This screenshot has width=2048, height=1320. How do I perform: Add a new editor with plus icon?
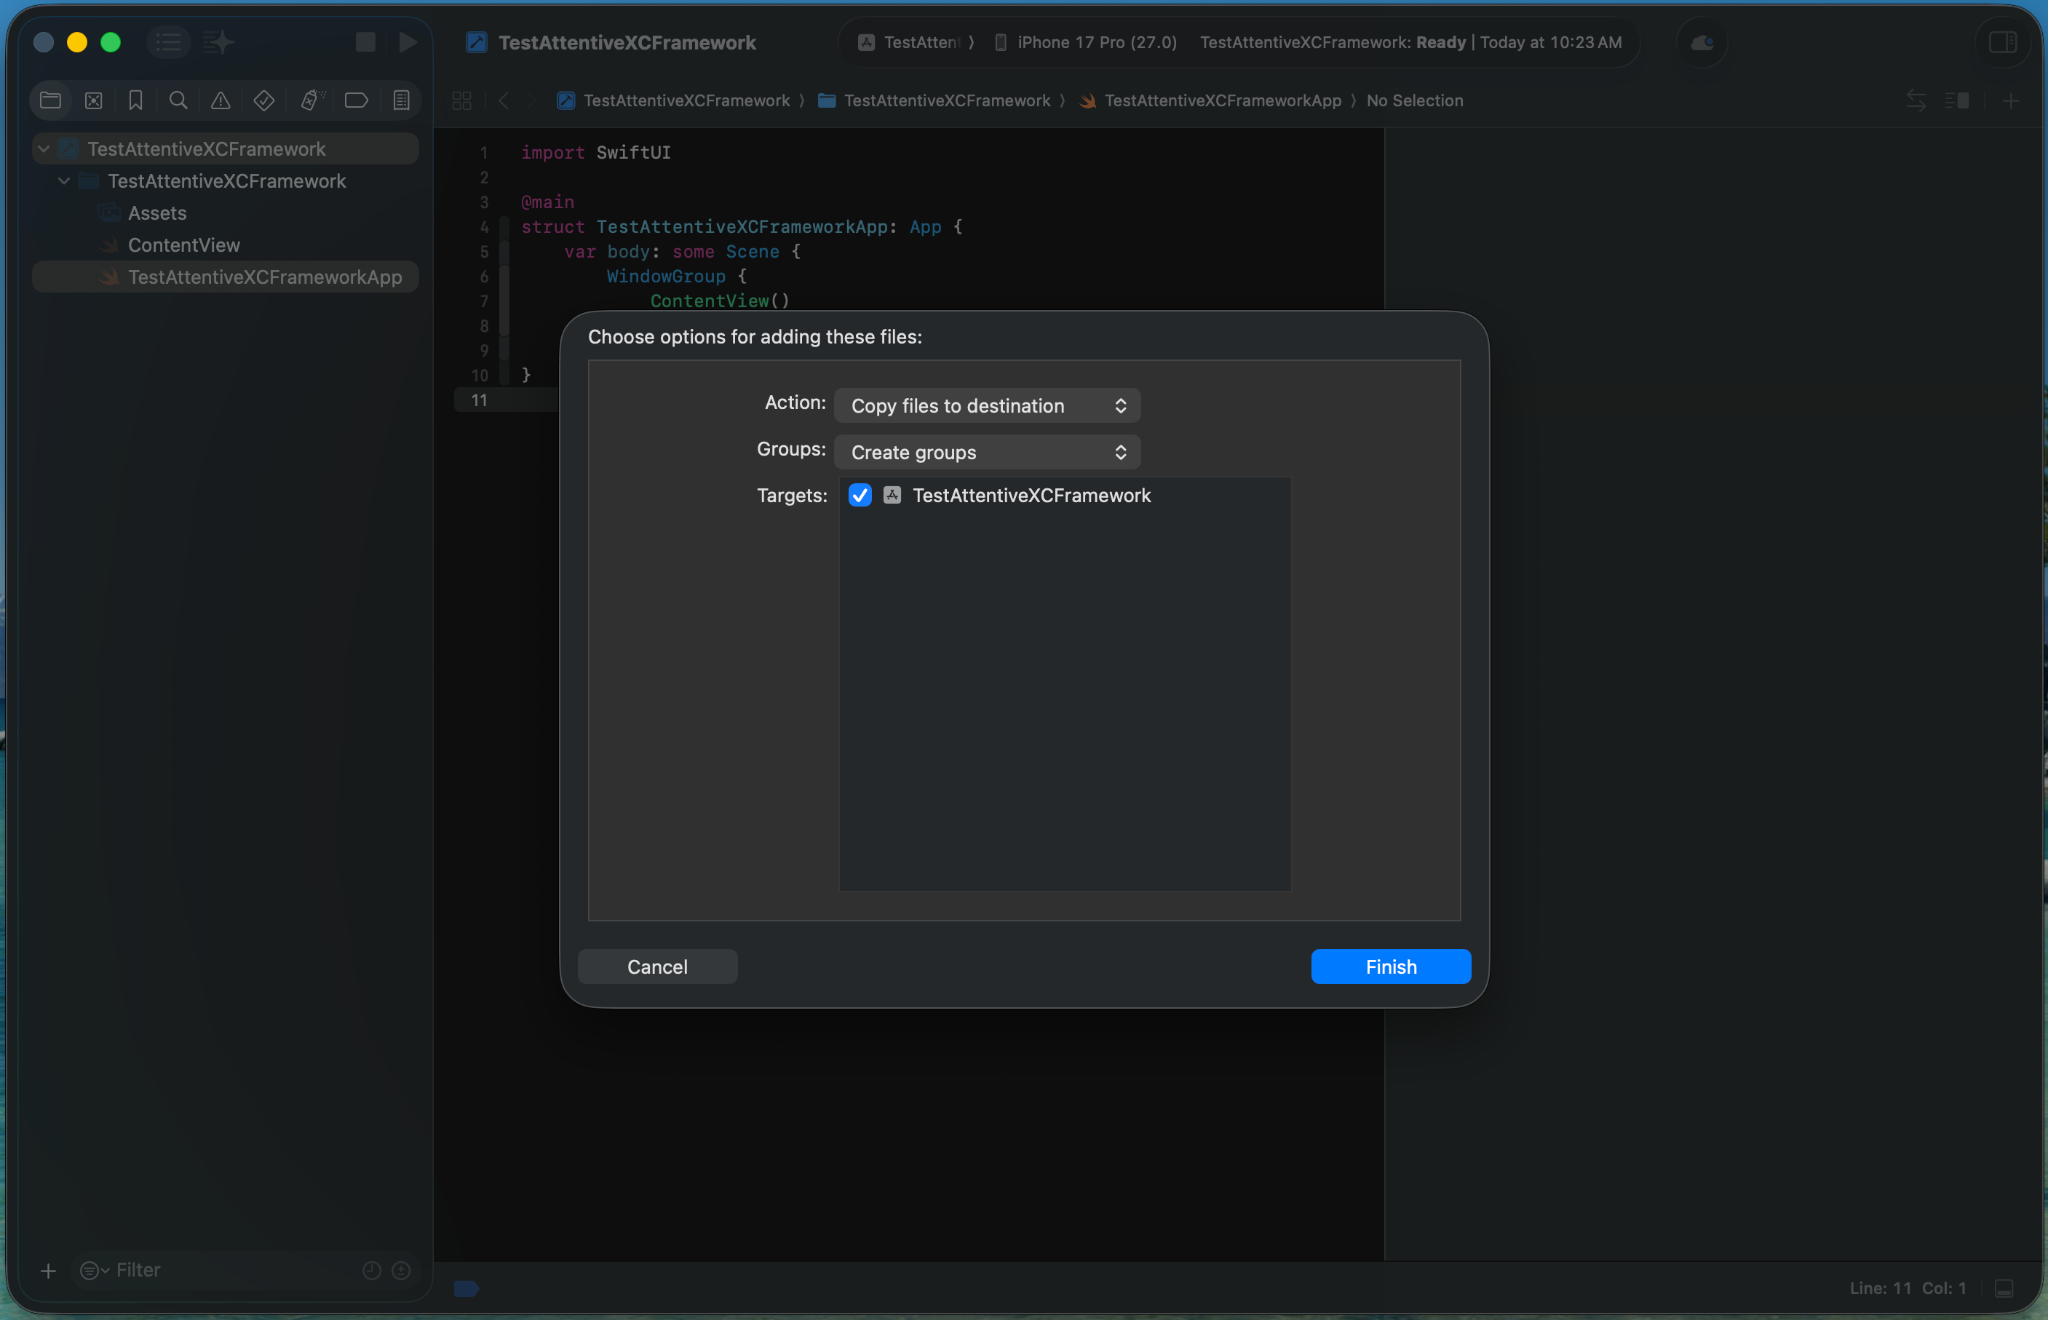(x=2011, y=100)
